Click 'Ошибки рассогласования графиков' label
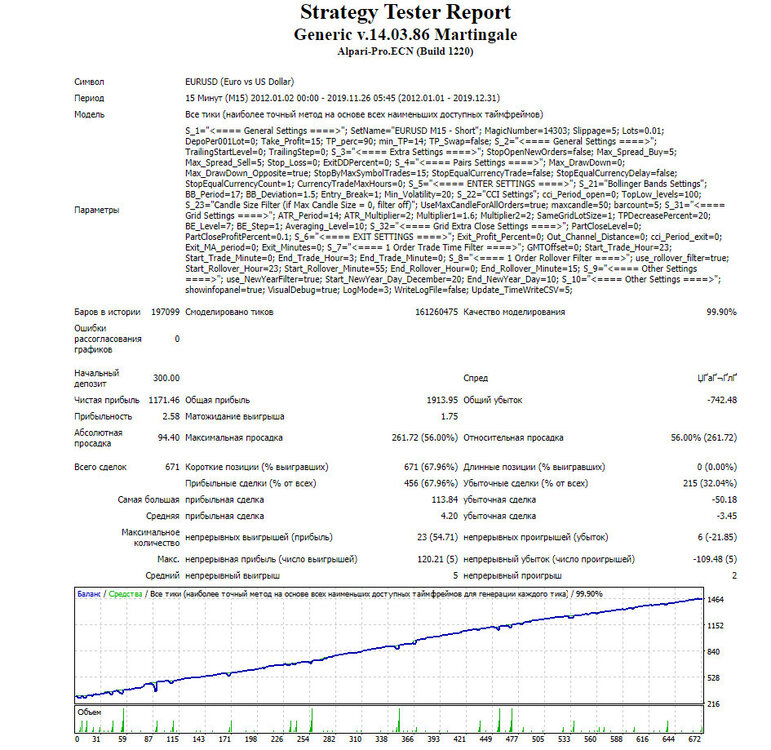Screen dimensions: 771x750 (108, 339)
